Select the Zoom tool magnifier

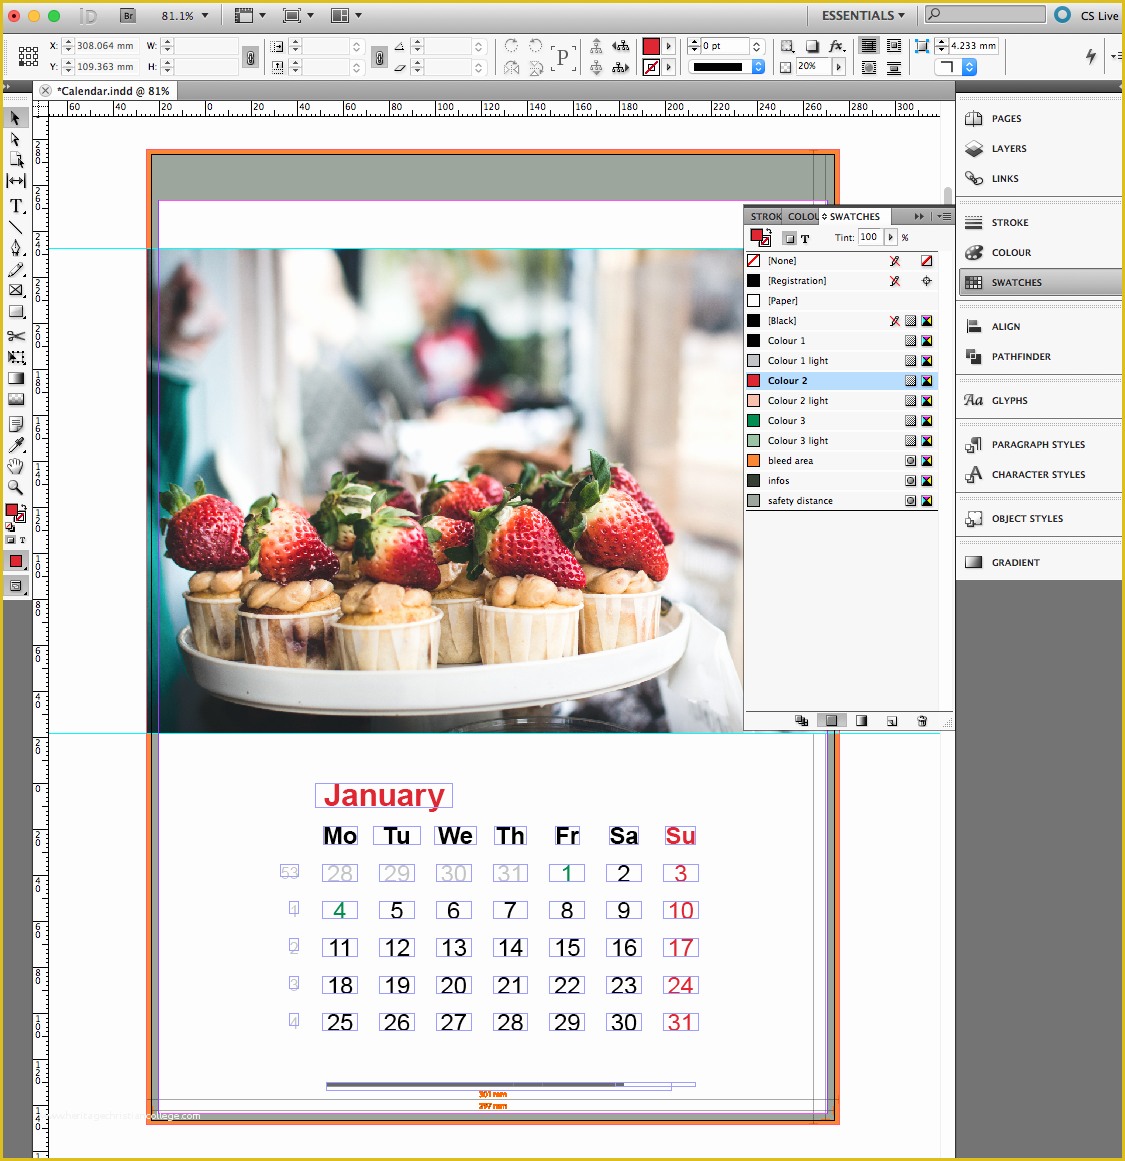pos(16,487)
